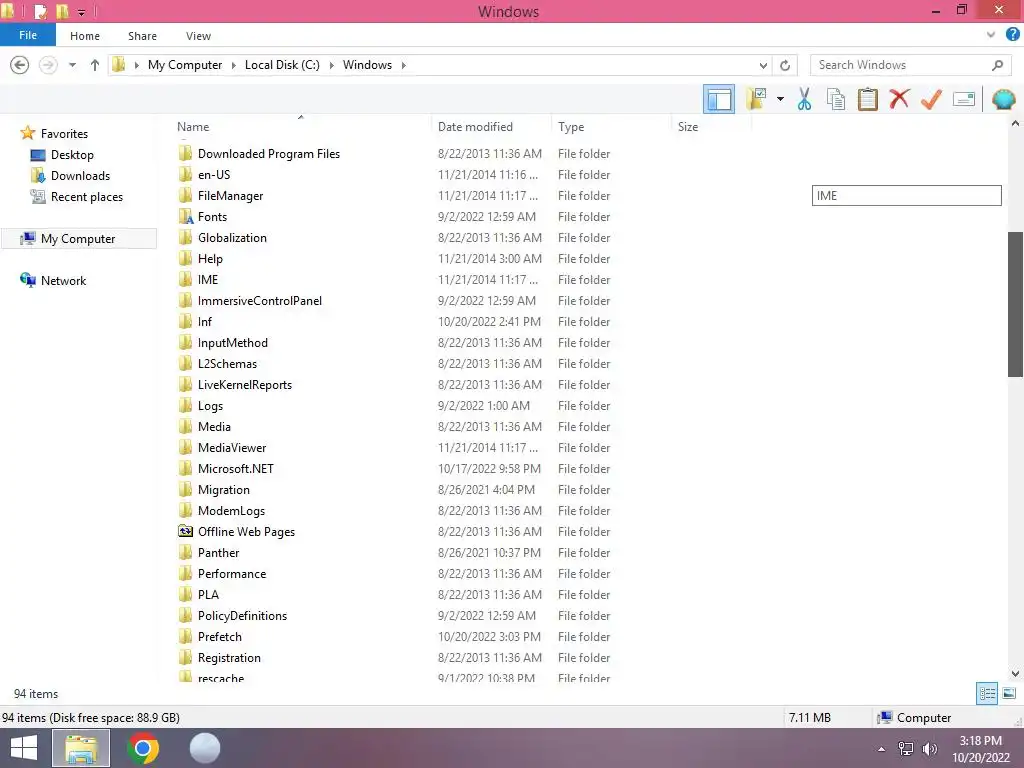This screenshot has height=768, width=1024.
Task: Open the folder options dropdown arrow
Action: (780, 99)
